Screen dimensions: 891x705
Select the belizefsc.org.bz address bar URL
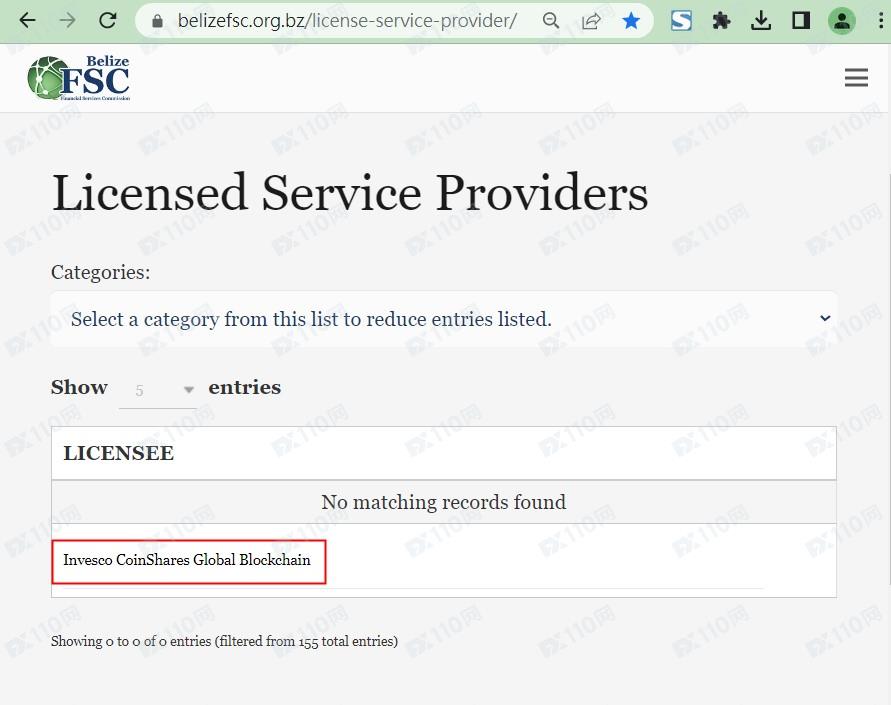point(347,21)
